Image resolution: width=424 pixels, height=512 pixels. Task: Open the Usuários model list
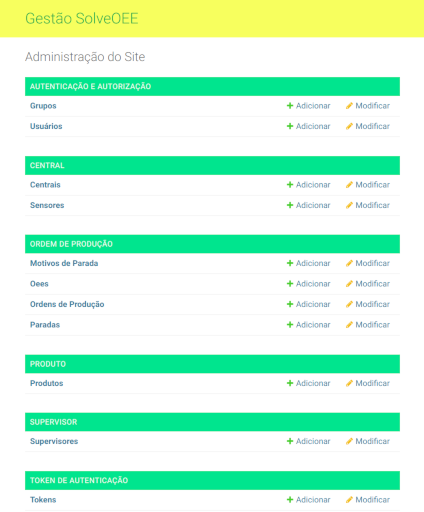click(x=46, y=126)
